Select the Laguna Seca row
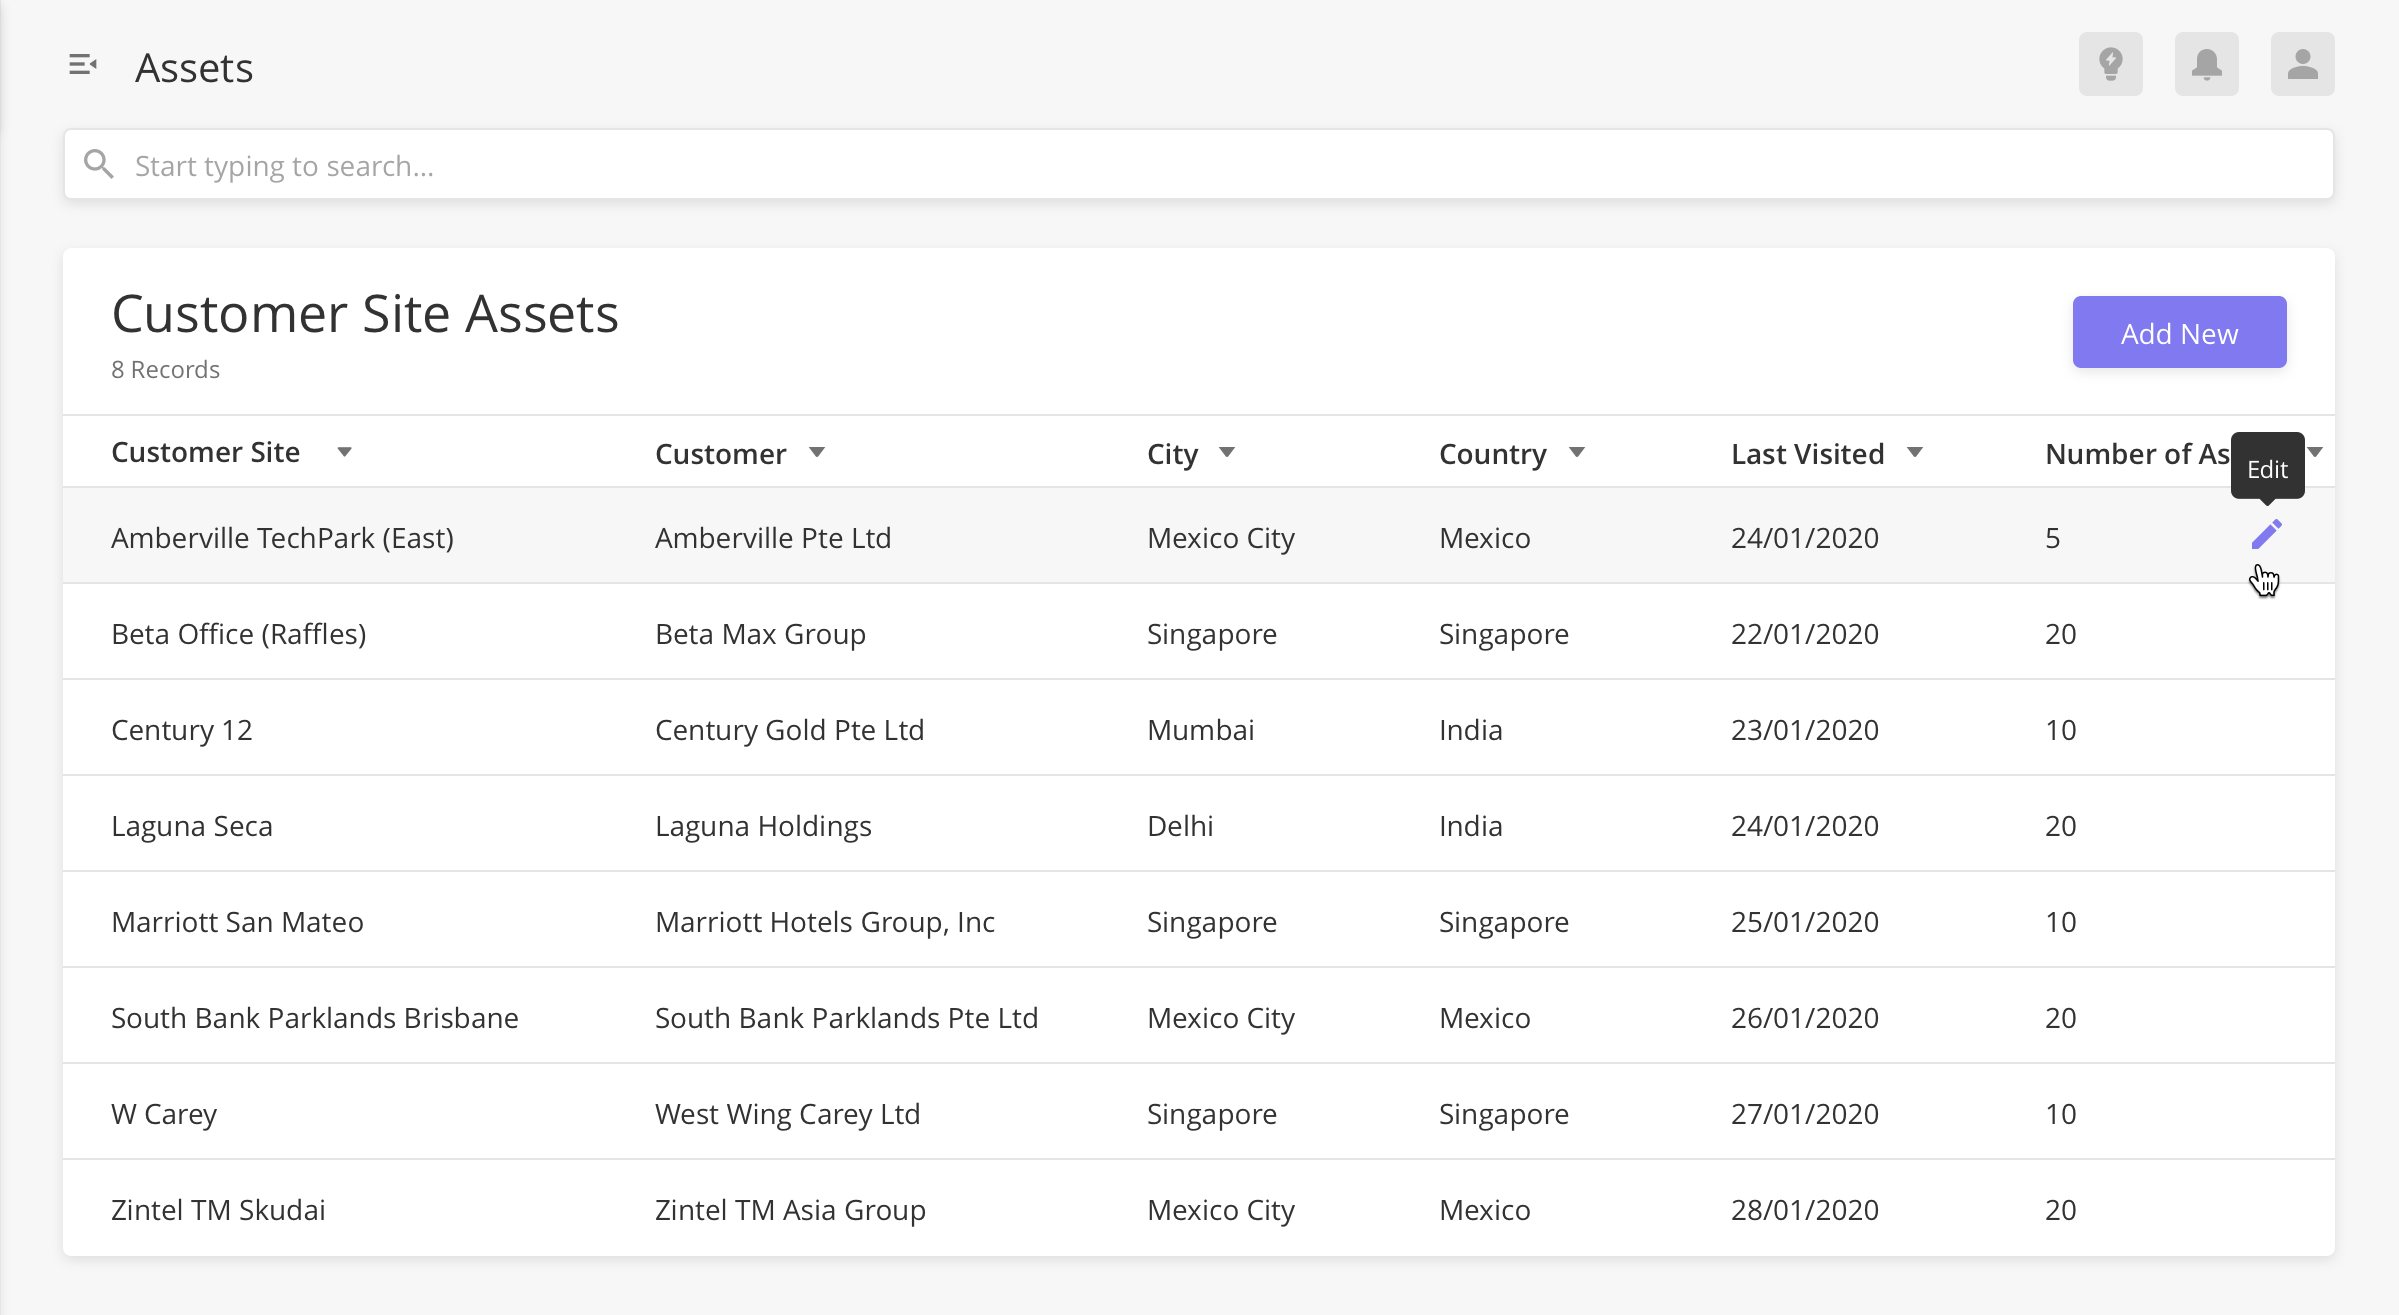The height and width of the screenshot is (1315, 2399). pos(192,826)
